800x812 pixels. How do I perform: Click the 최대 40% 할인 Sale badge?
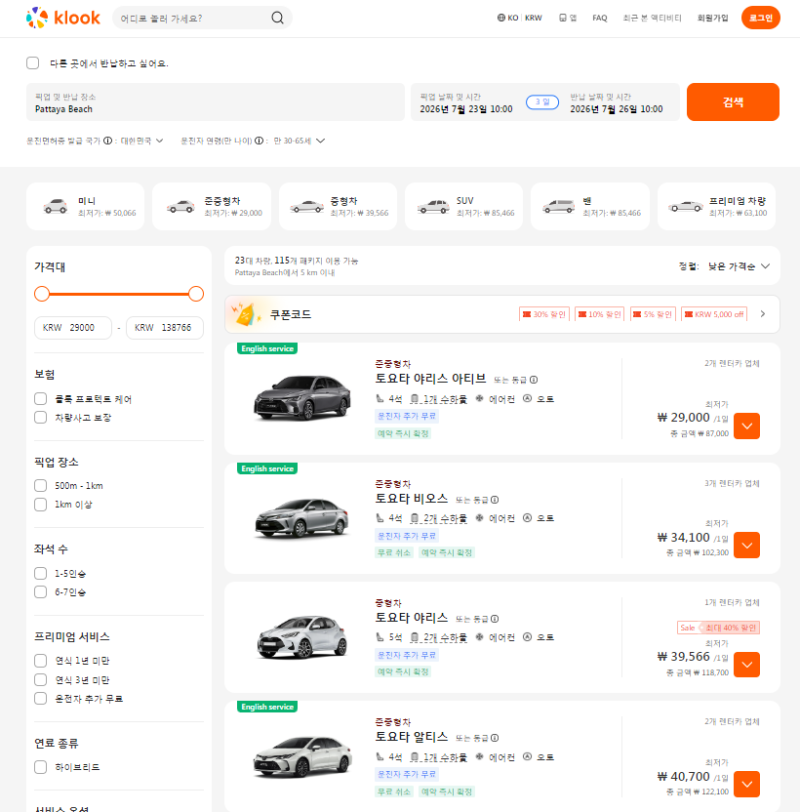click(x=718, y=628)
